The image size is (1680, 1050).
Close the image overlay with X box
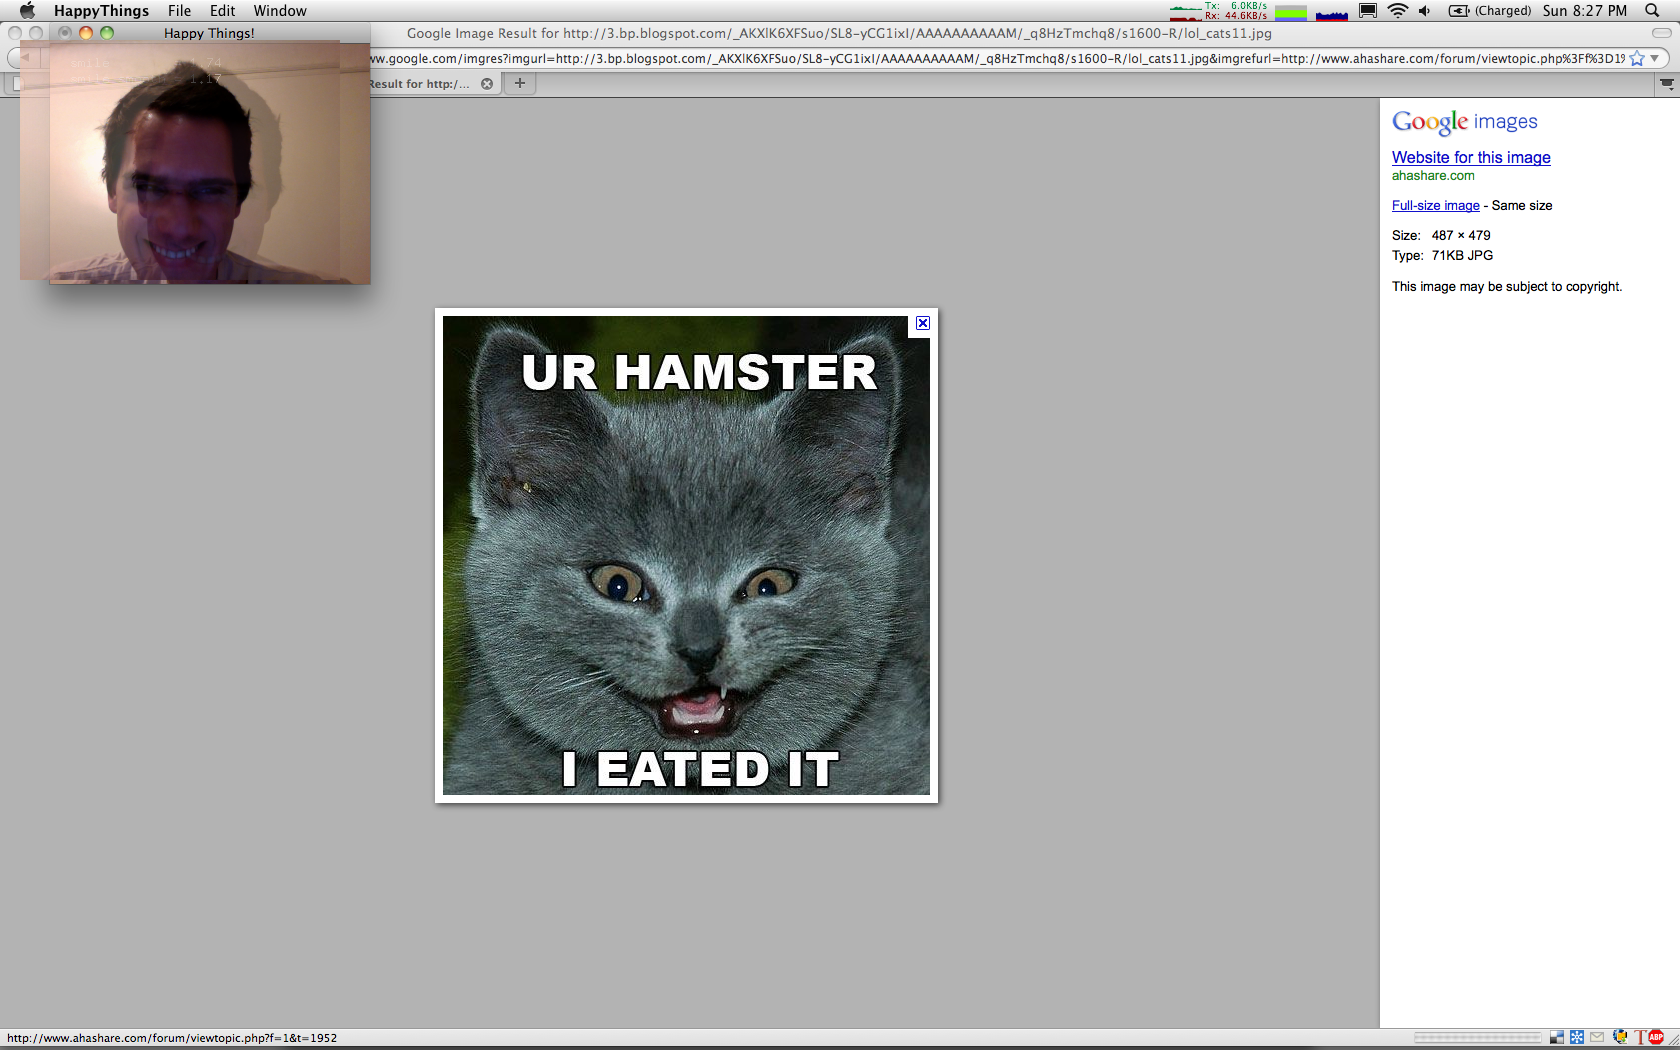(923, 323)
